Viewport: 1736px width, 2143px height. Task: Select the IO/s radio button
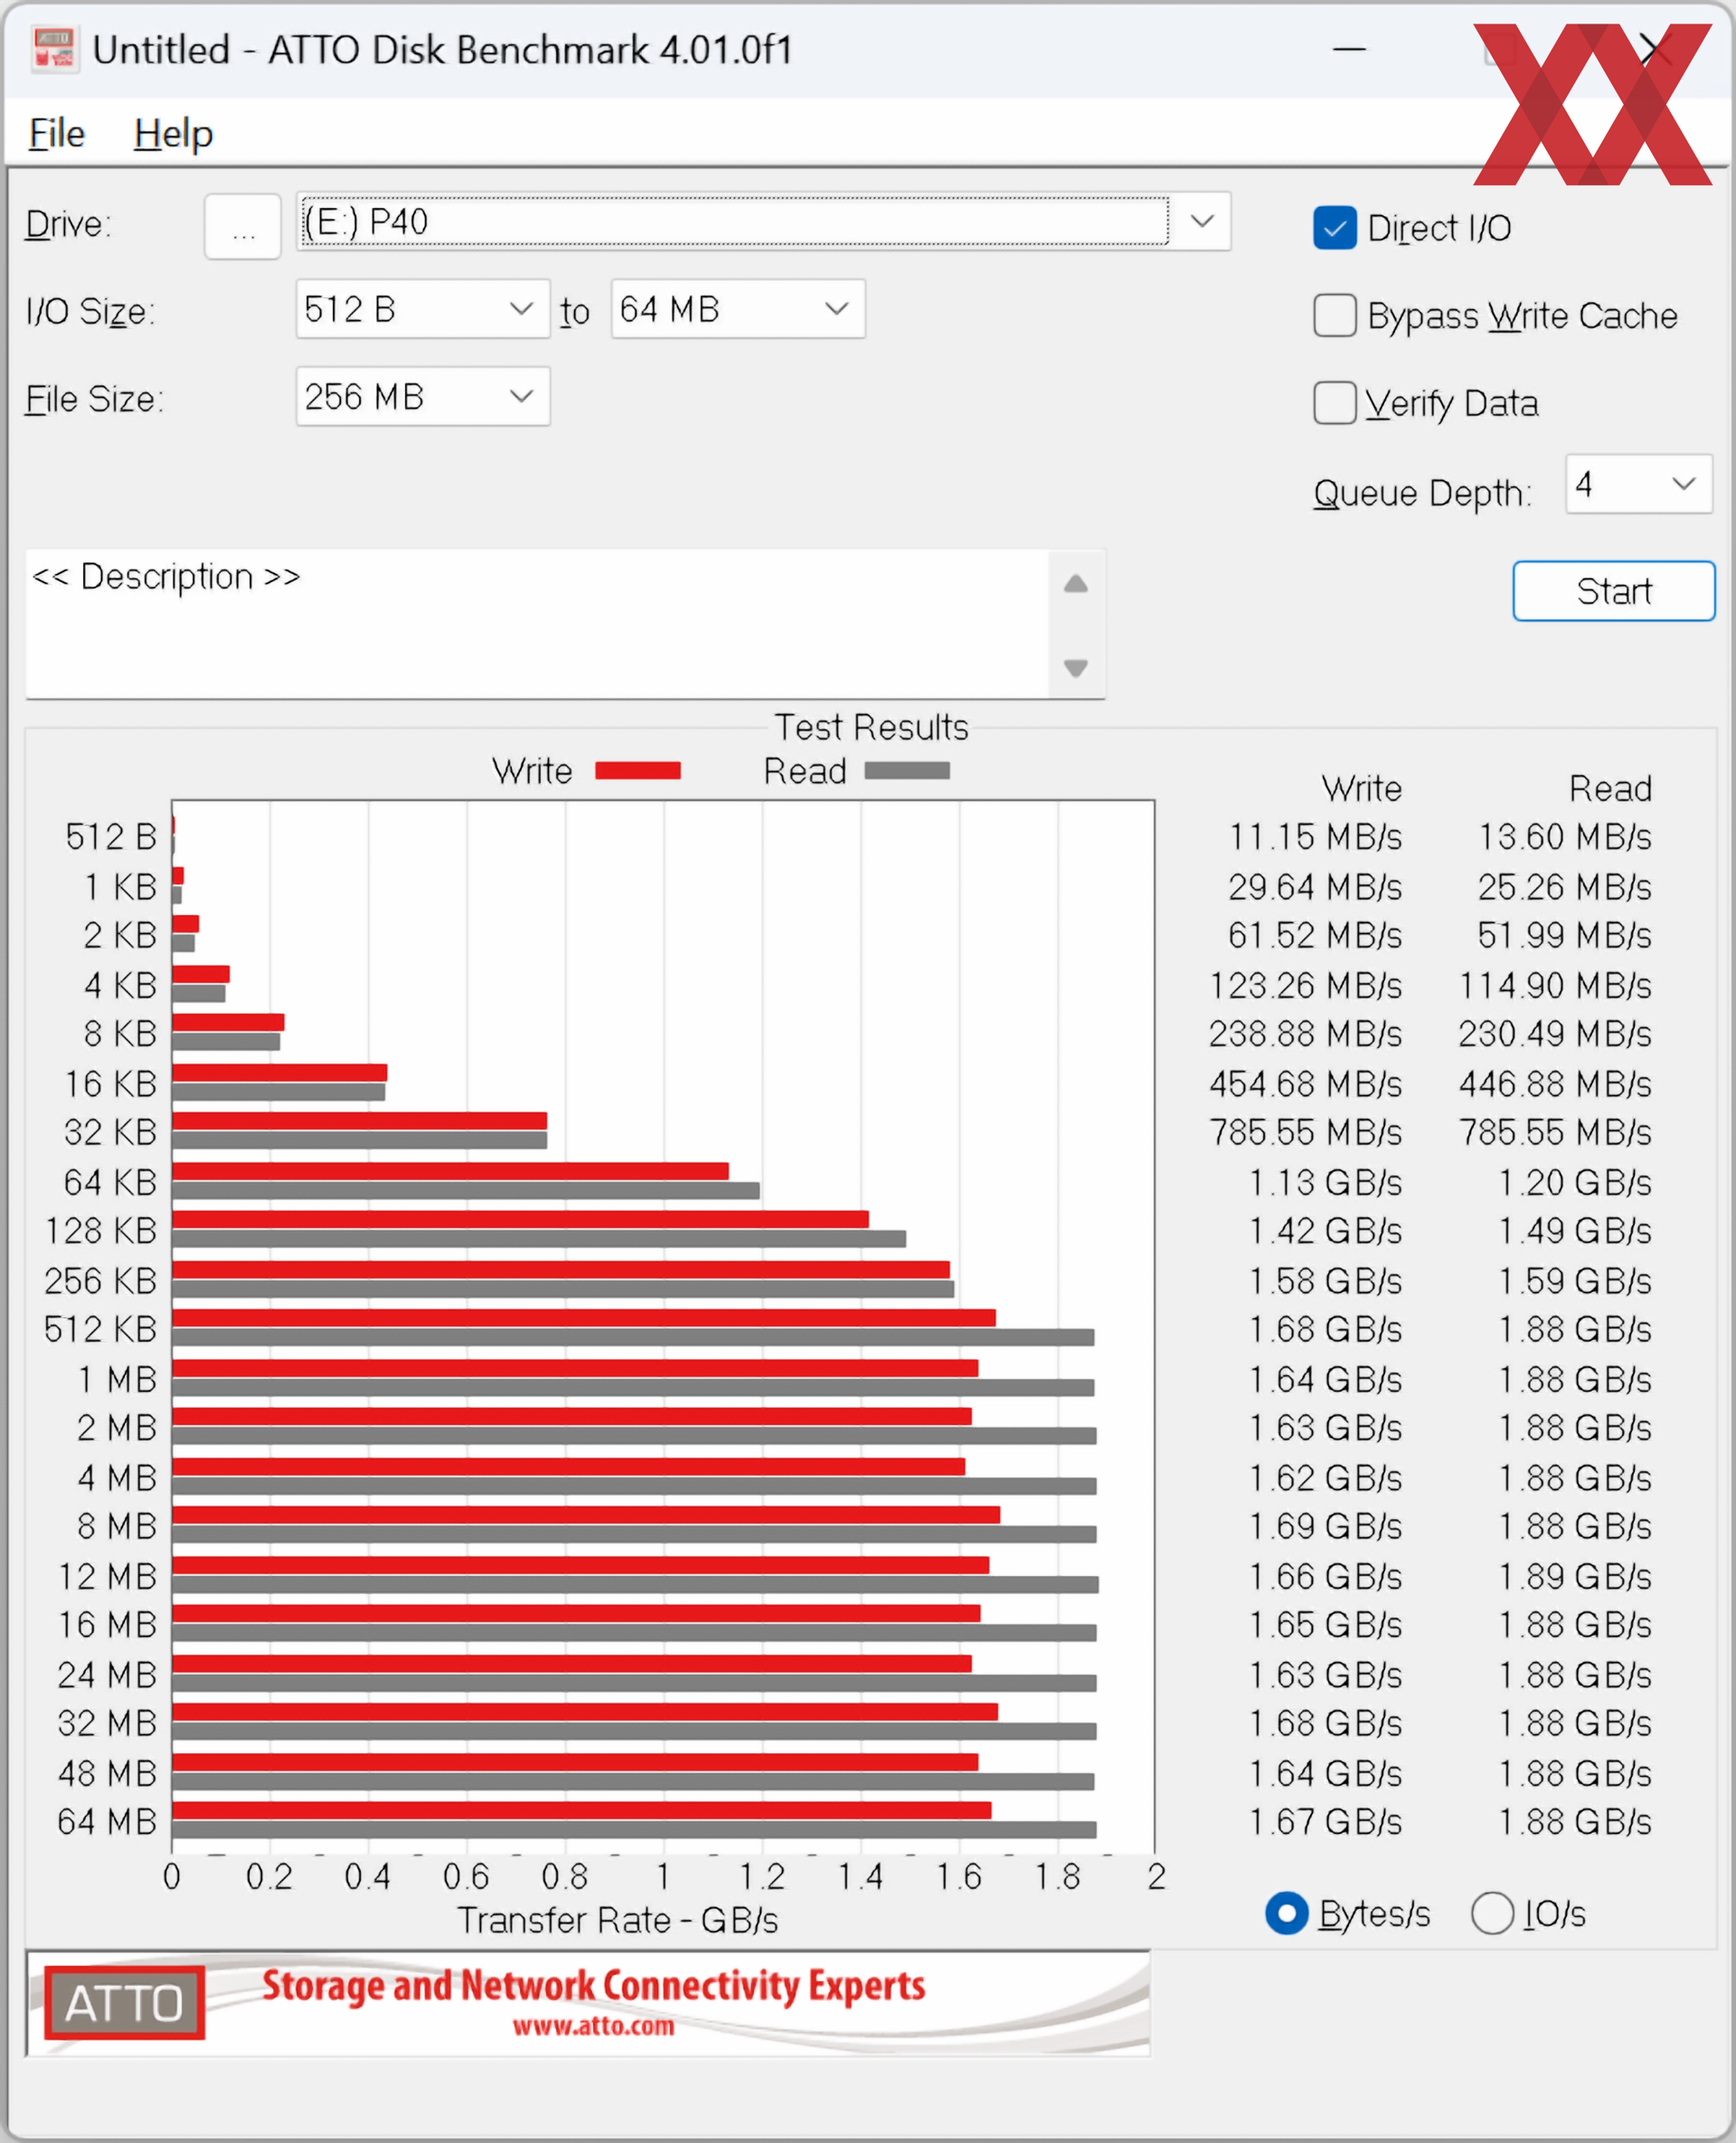coord(1491,1913)
